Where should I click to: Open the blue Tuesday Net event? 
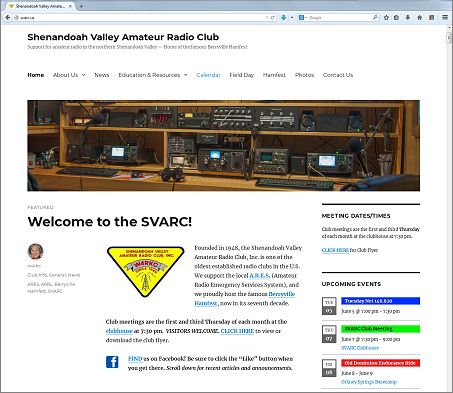(x=380, y=301)
